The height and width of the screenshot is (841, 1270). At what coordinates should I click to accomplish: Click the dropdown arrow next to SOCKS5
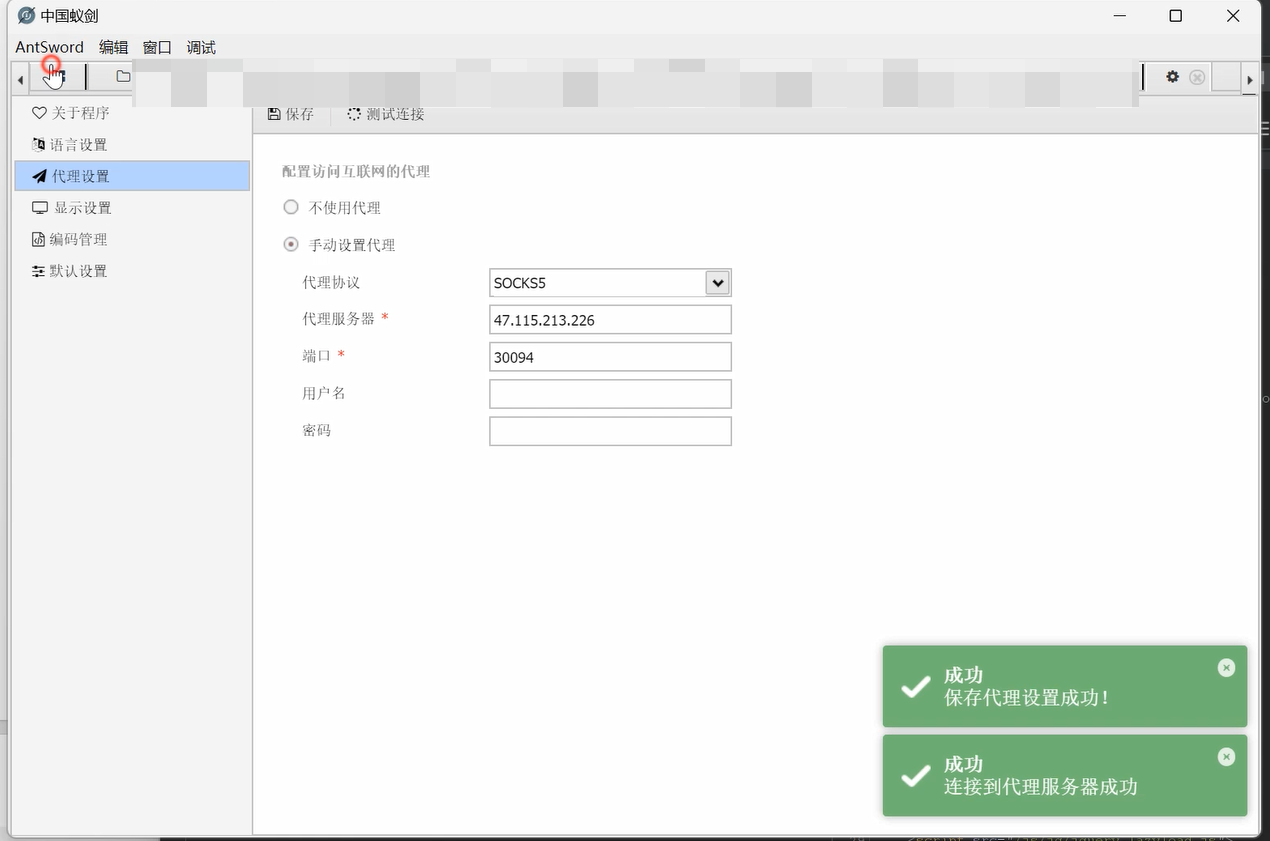tap(717, 283)
